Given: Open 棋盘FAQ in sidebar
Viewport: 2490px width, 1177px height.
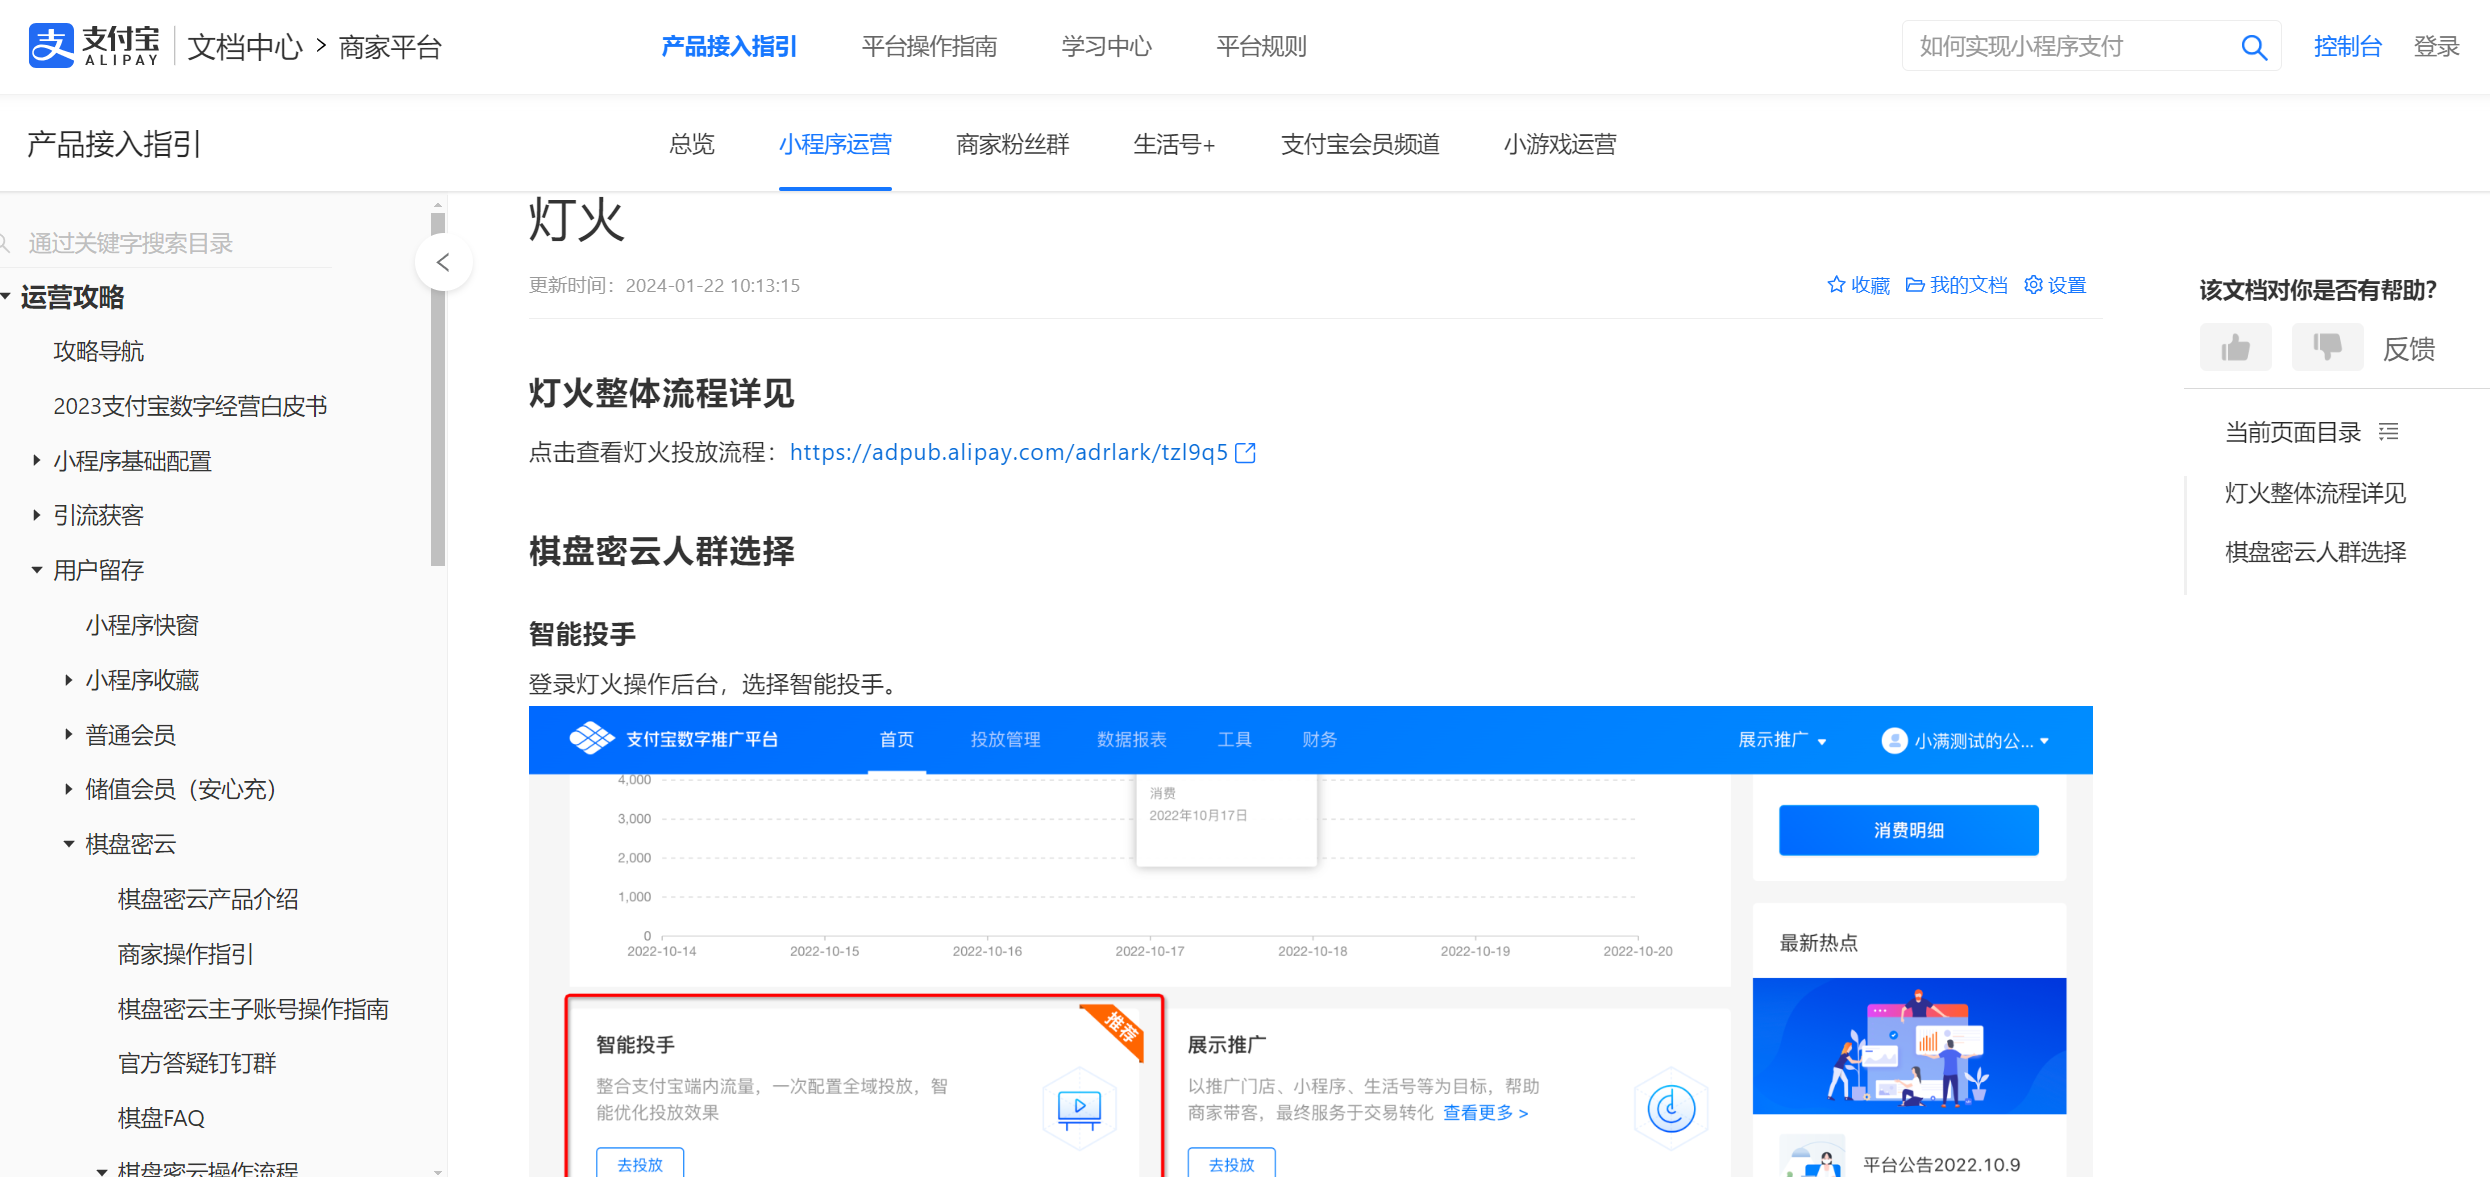Looking at the screenshot, I should pos(161,1118).
